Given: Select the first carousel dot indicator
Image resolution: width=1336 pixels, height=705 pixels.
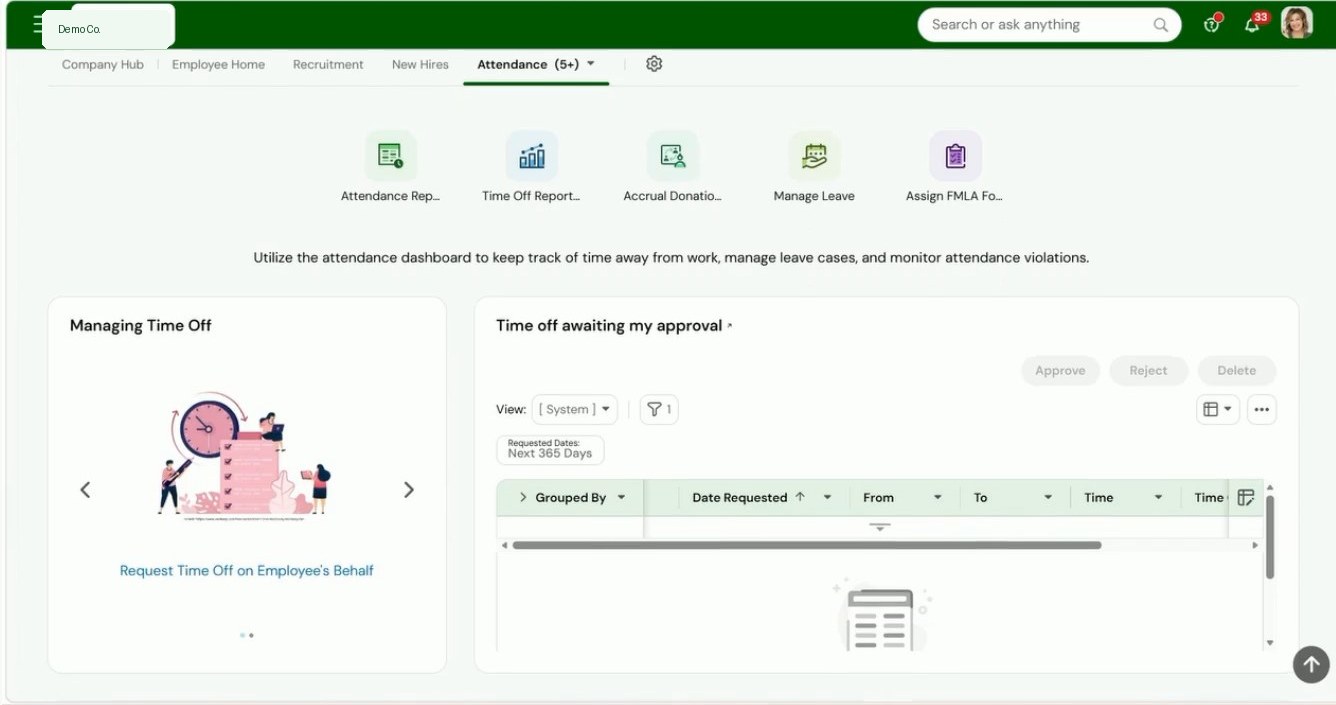Looking at the screenshot, I should 242,635.
